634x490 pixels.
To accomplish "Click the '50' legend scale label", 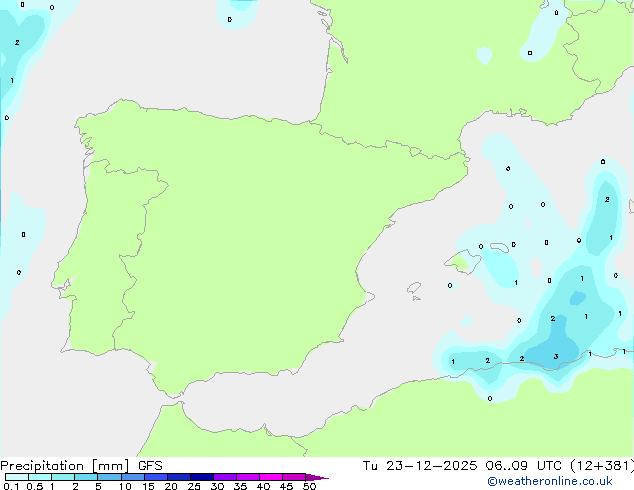I will coord(309,486).
